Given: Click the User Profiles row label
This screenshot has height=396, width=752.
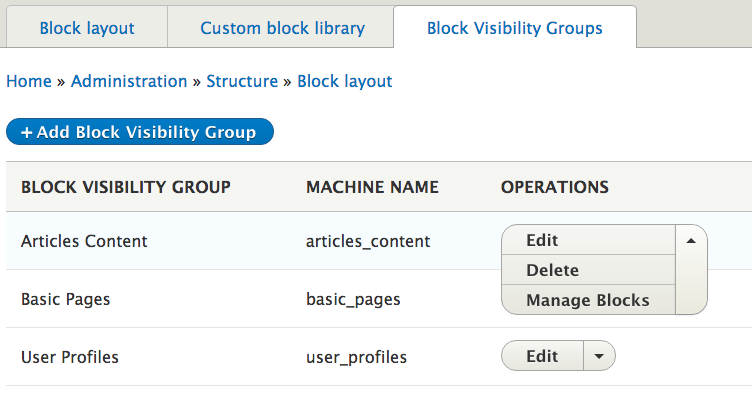Looking at the screenshot, I should [70, 357].
